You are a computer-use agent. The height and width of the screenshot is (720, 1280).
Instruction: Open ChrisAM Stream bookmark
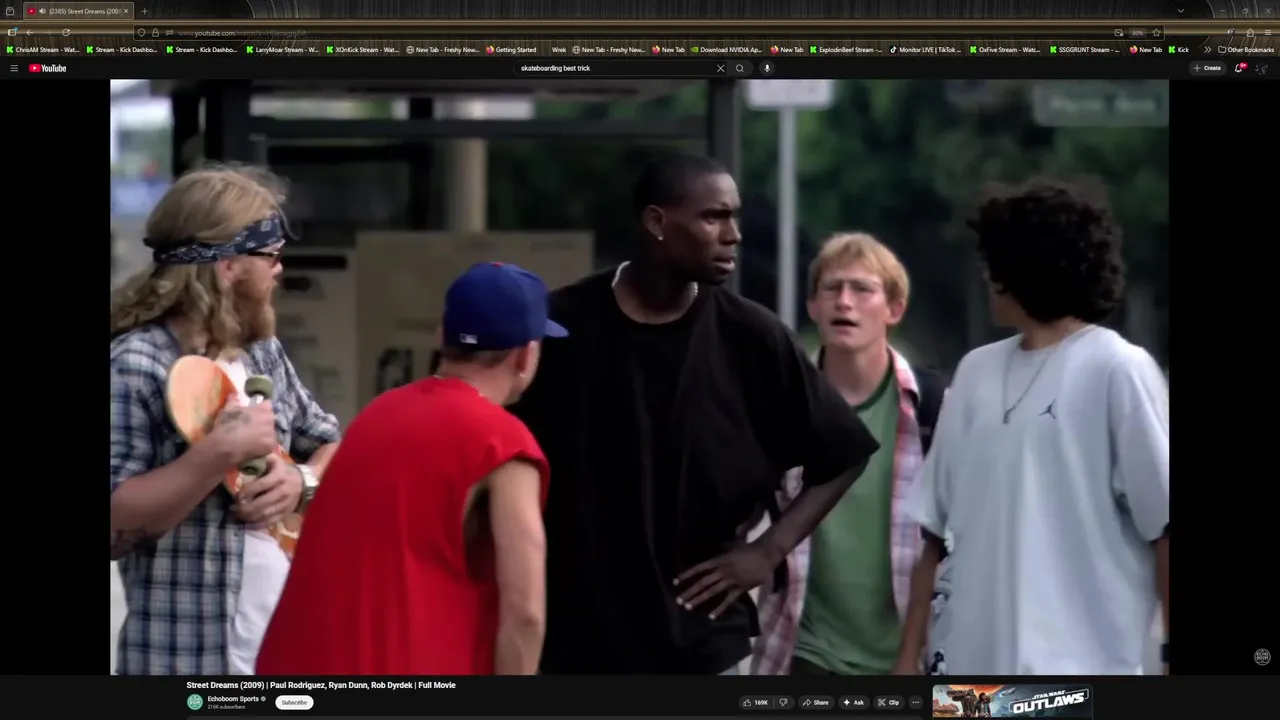42,49
